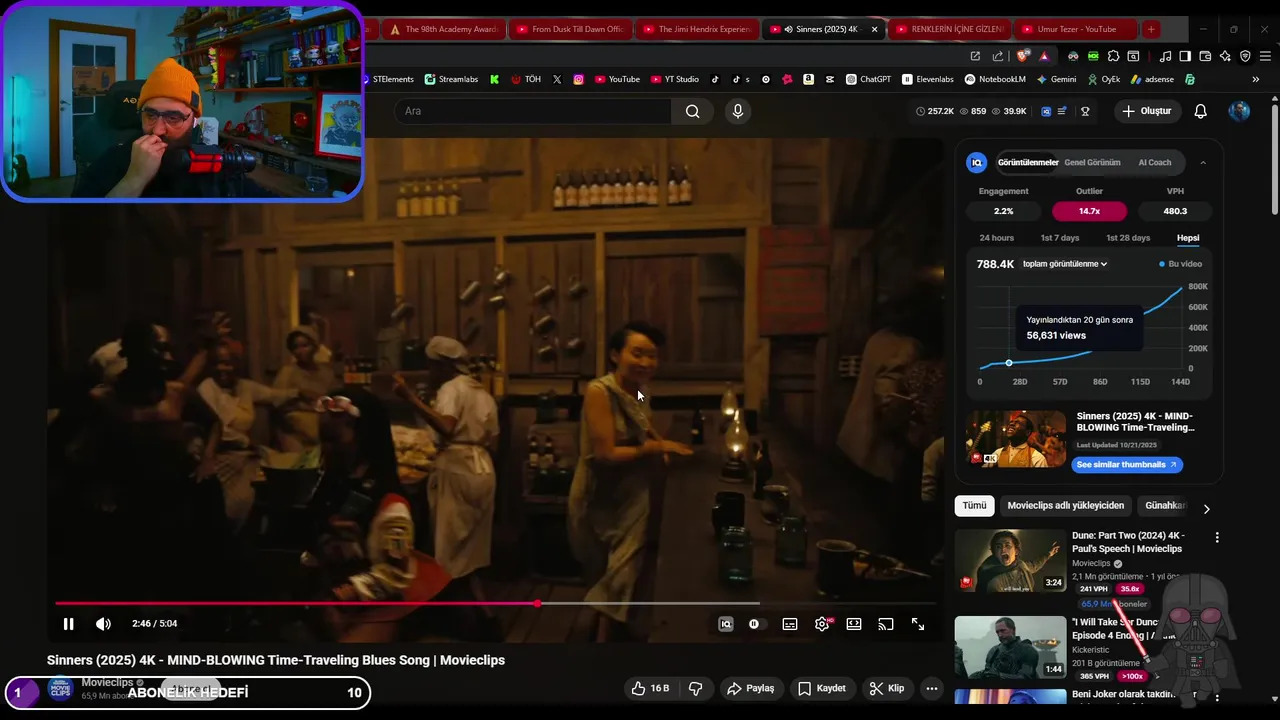Click the magnifier search button
Screen dimensions: 1280x720
[x=693, y=111]
